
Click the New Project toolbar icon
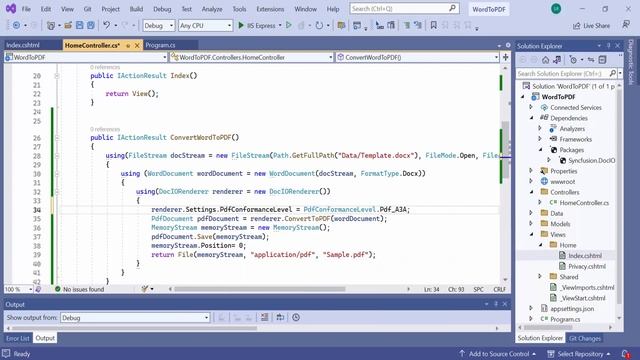[x=51, y=25]
